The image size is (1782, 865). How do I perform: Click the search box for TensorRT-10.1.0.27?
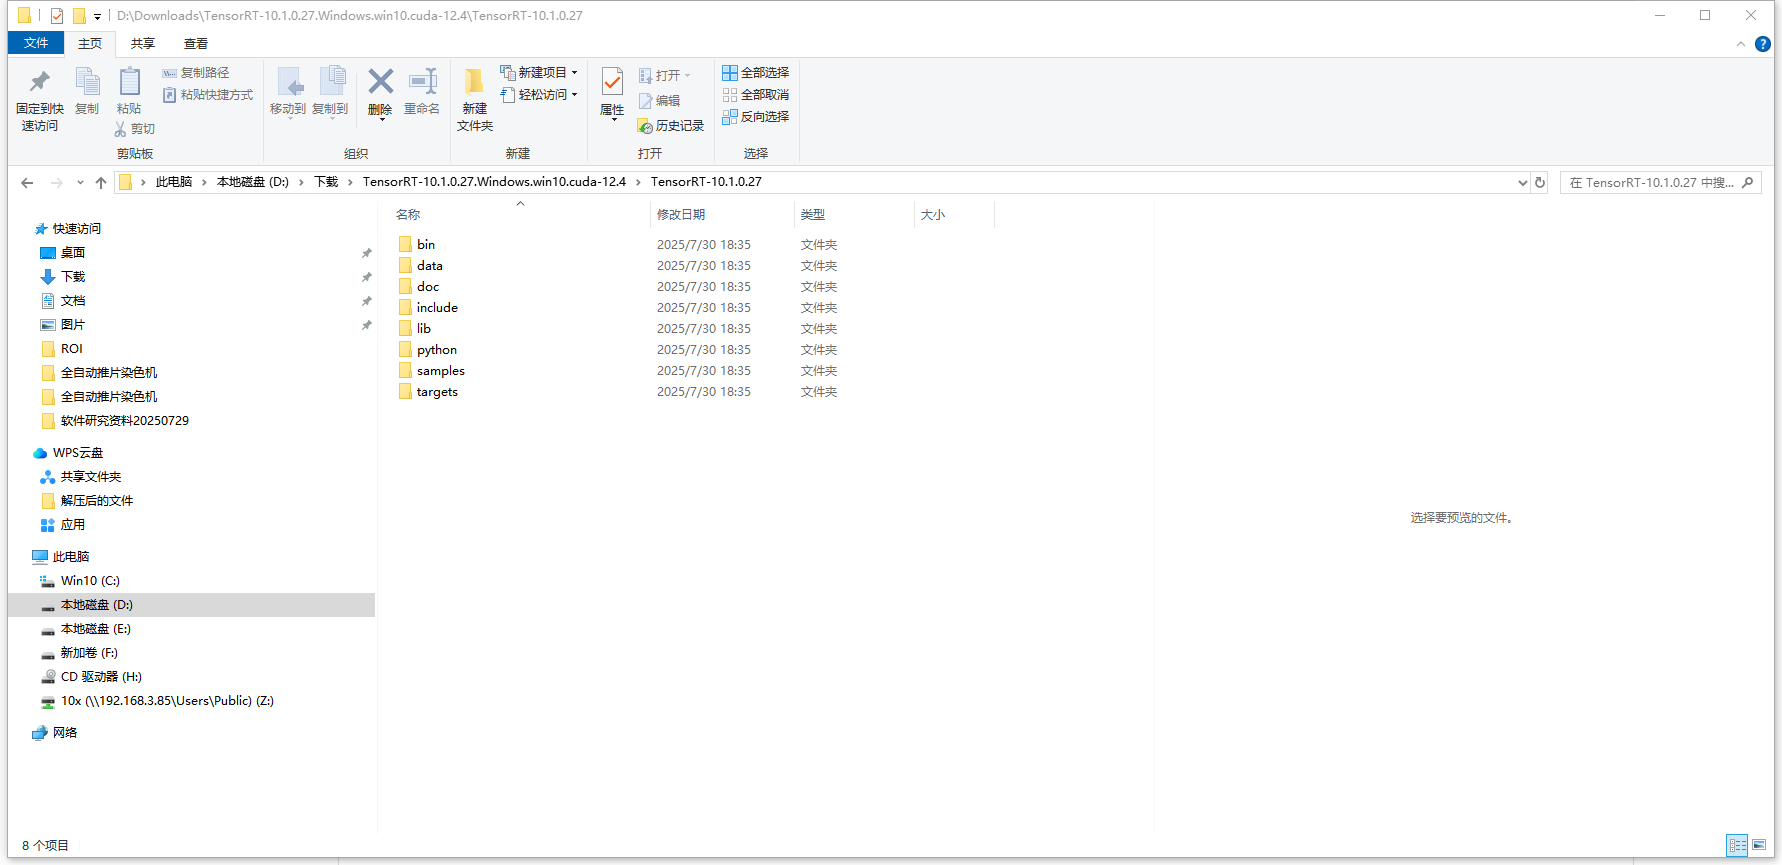[x=1650, y=182]
